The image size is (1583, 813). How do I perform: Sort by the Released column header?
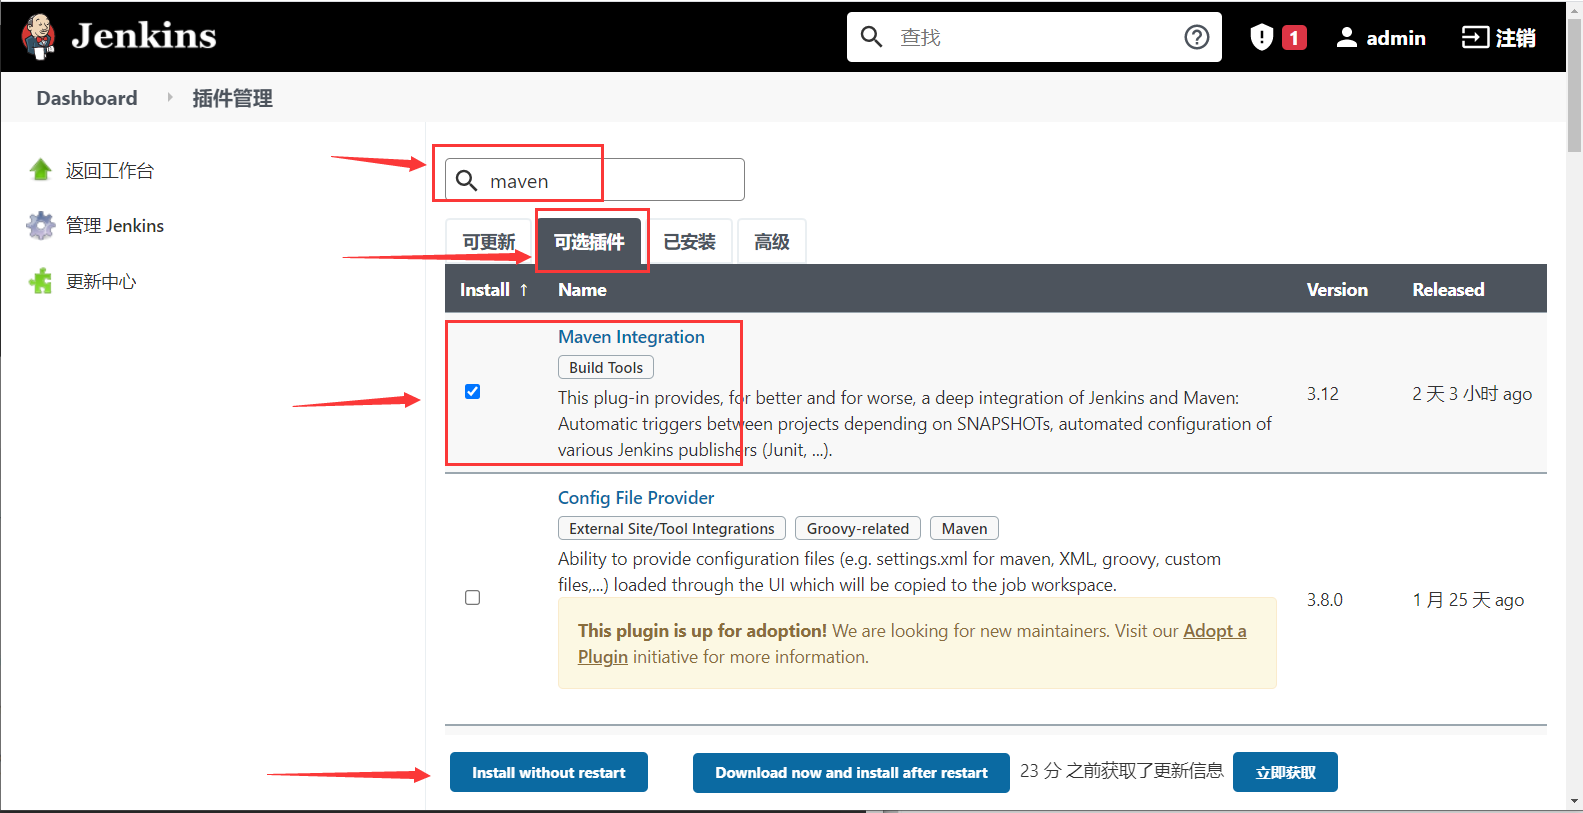[1448, 290]
